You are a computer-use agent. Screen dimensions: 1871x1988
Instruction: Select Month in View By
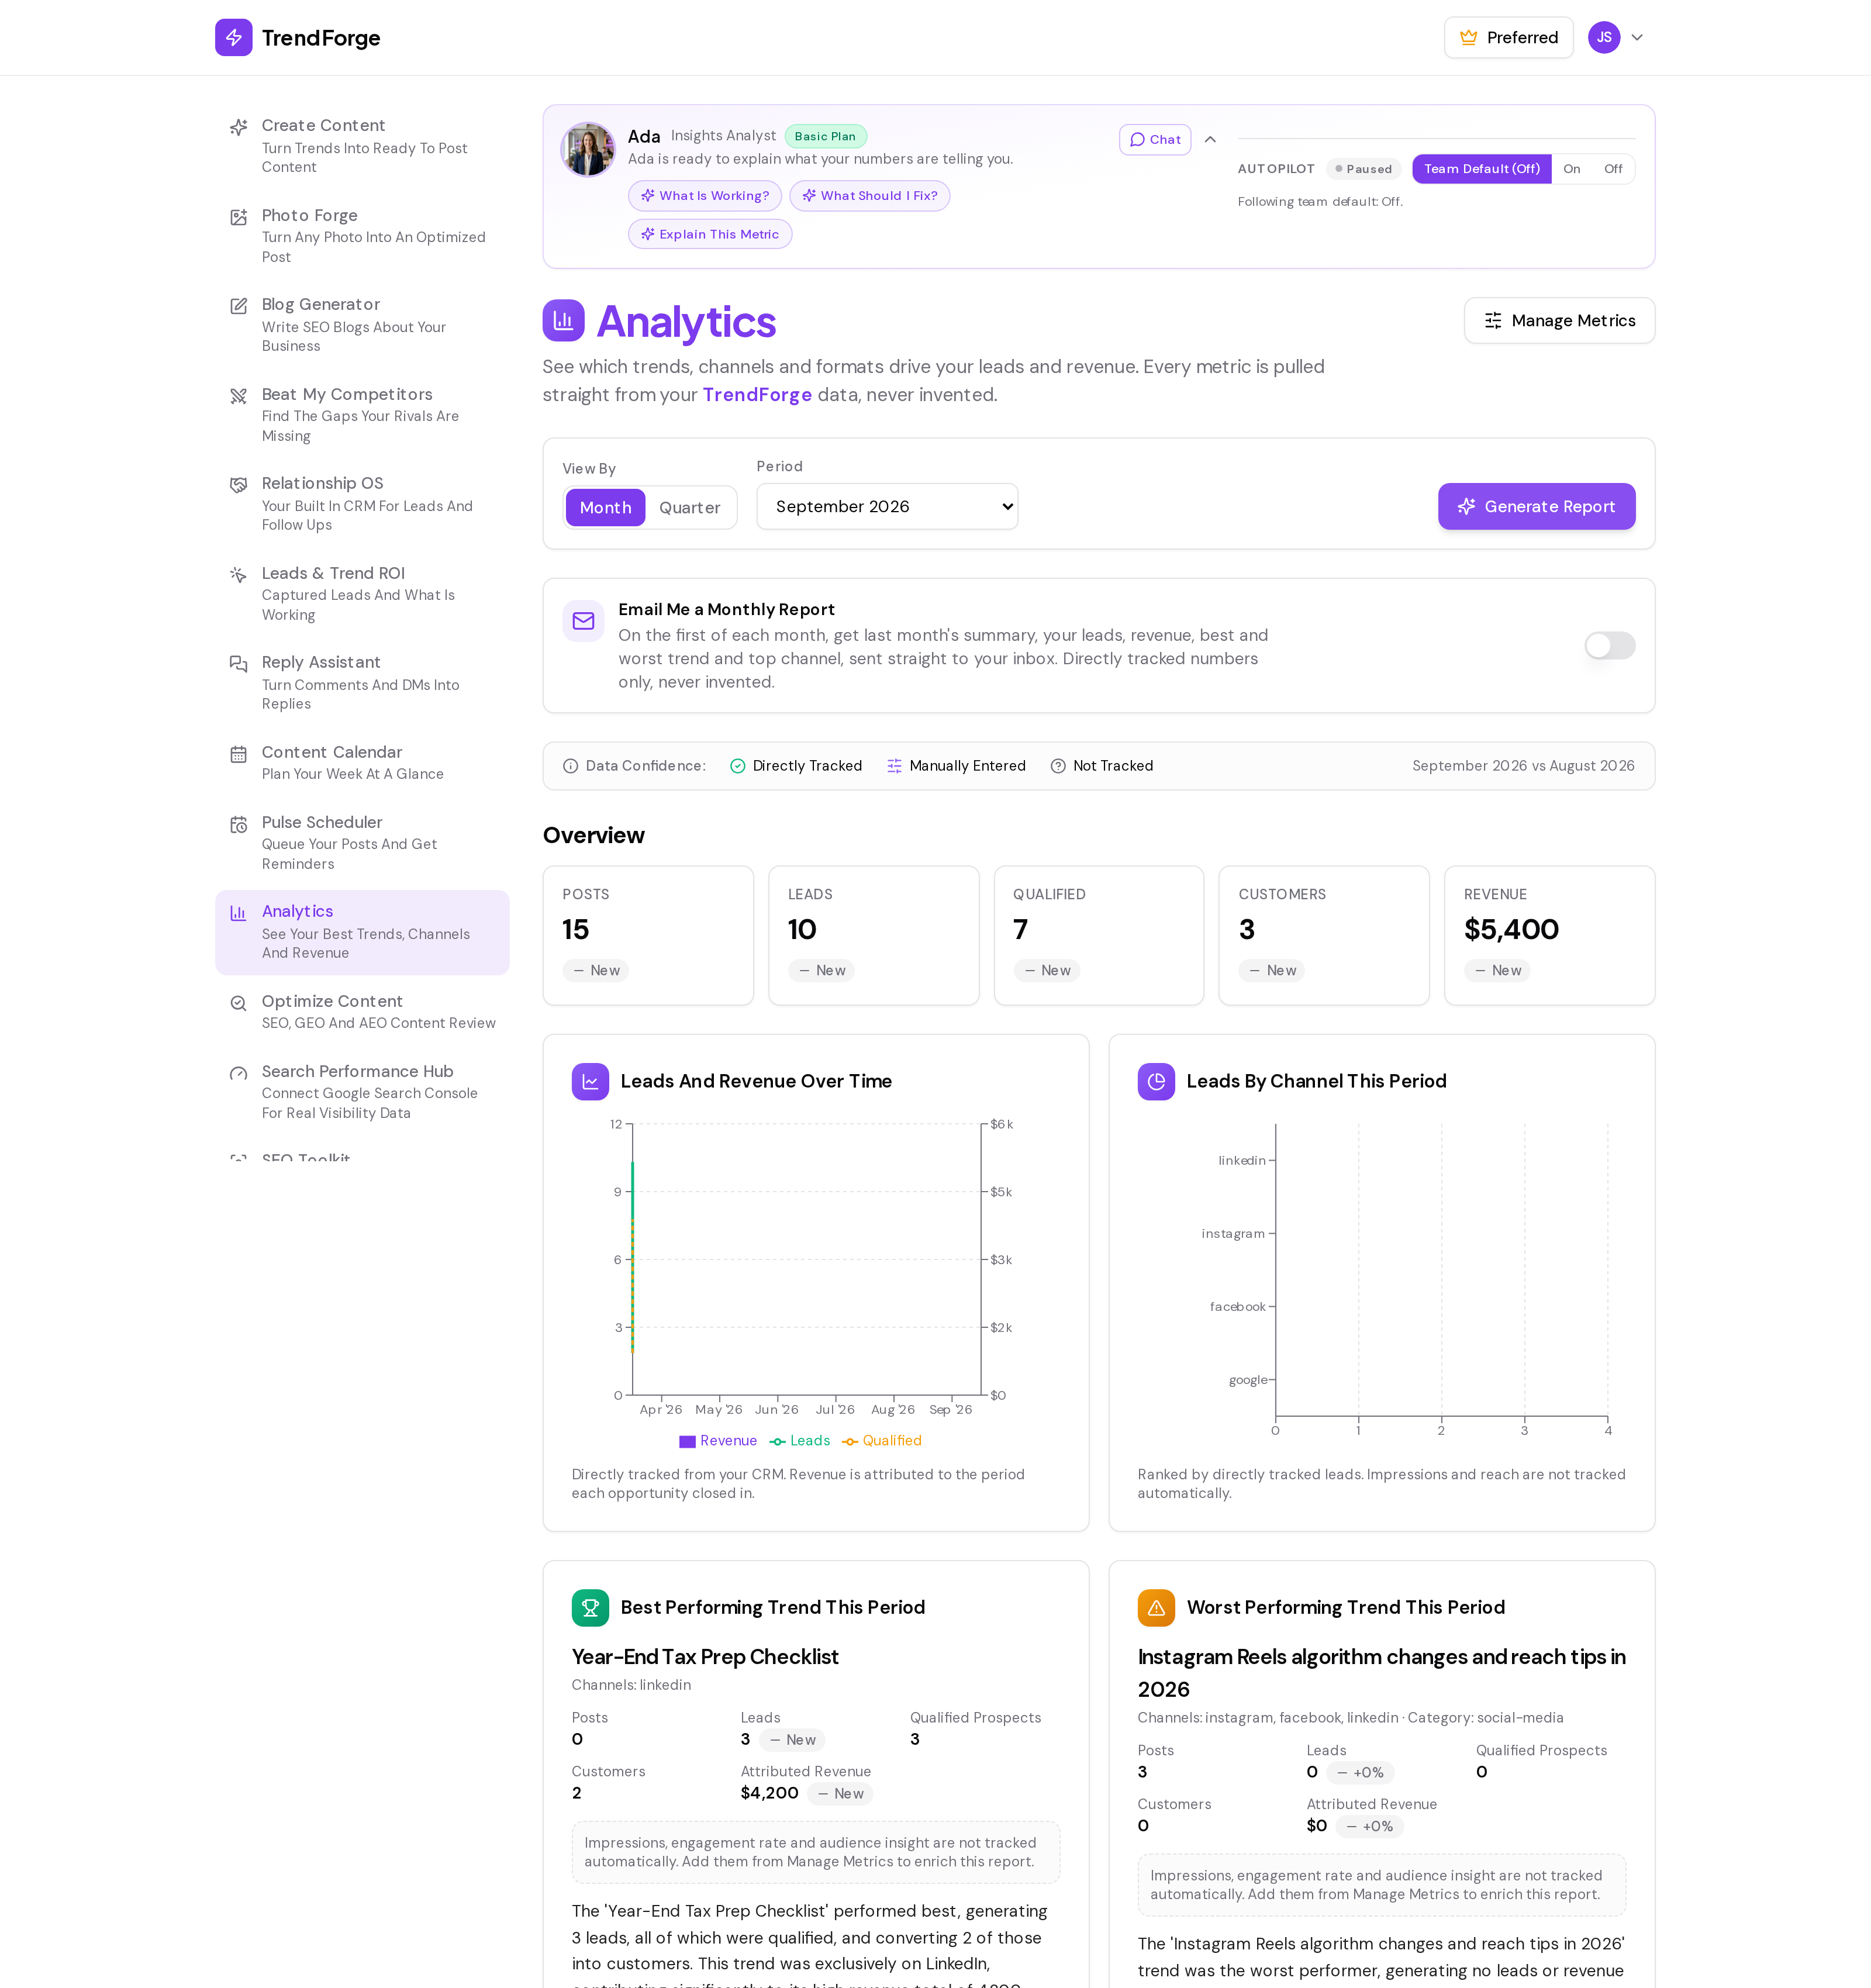point(605,508)
